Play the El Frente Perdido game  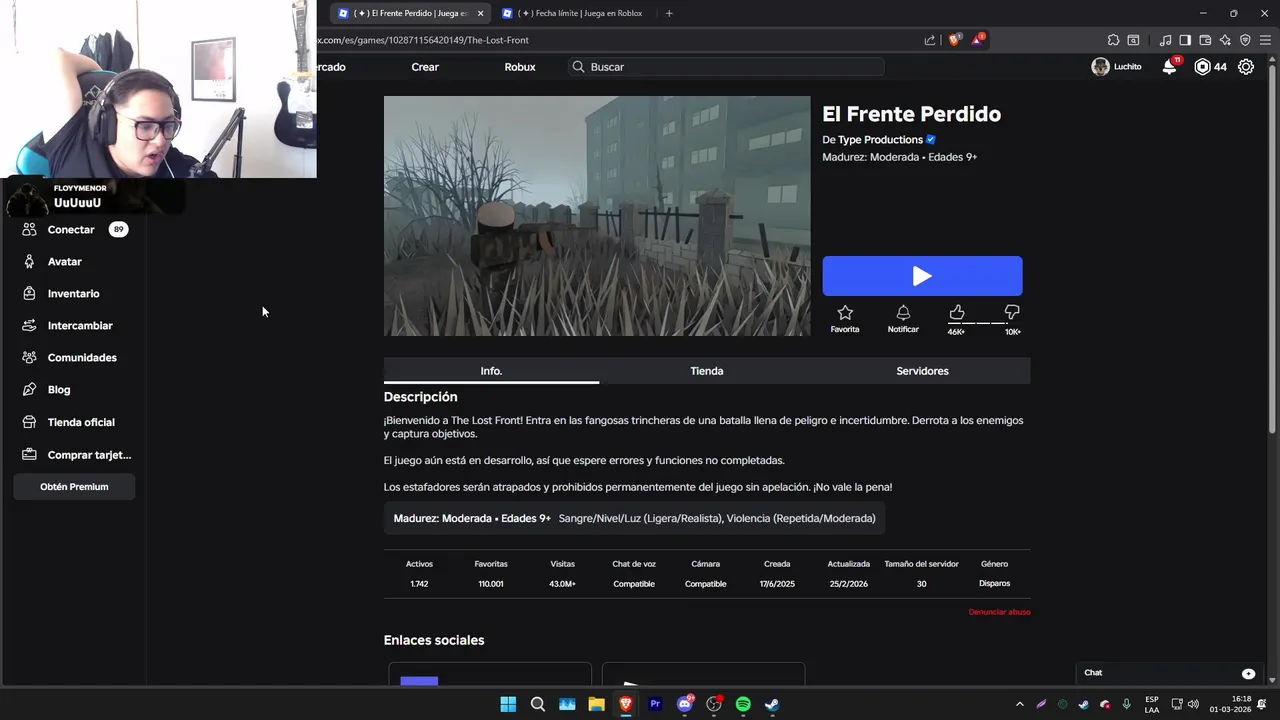(922, 276)
